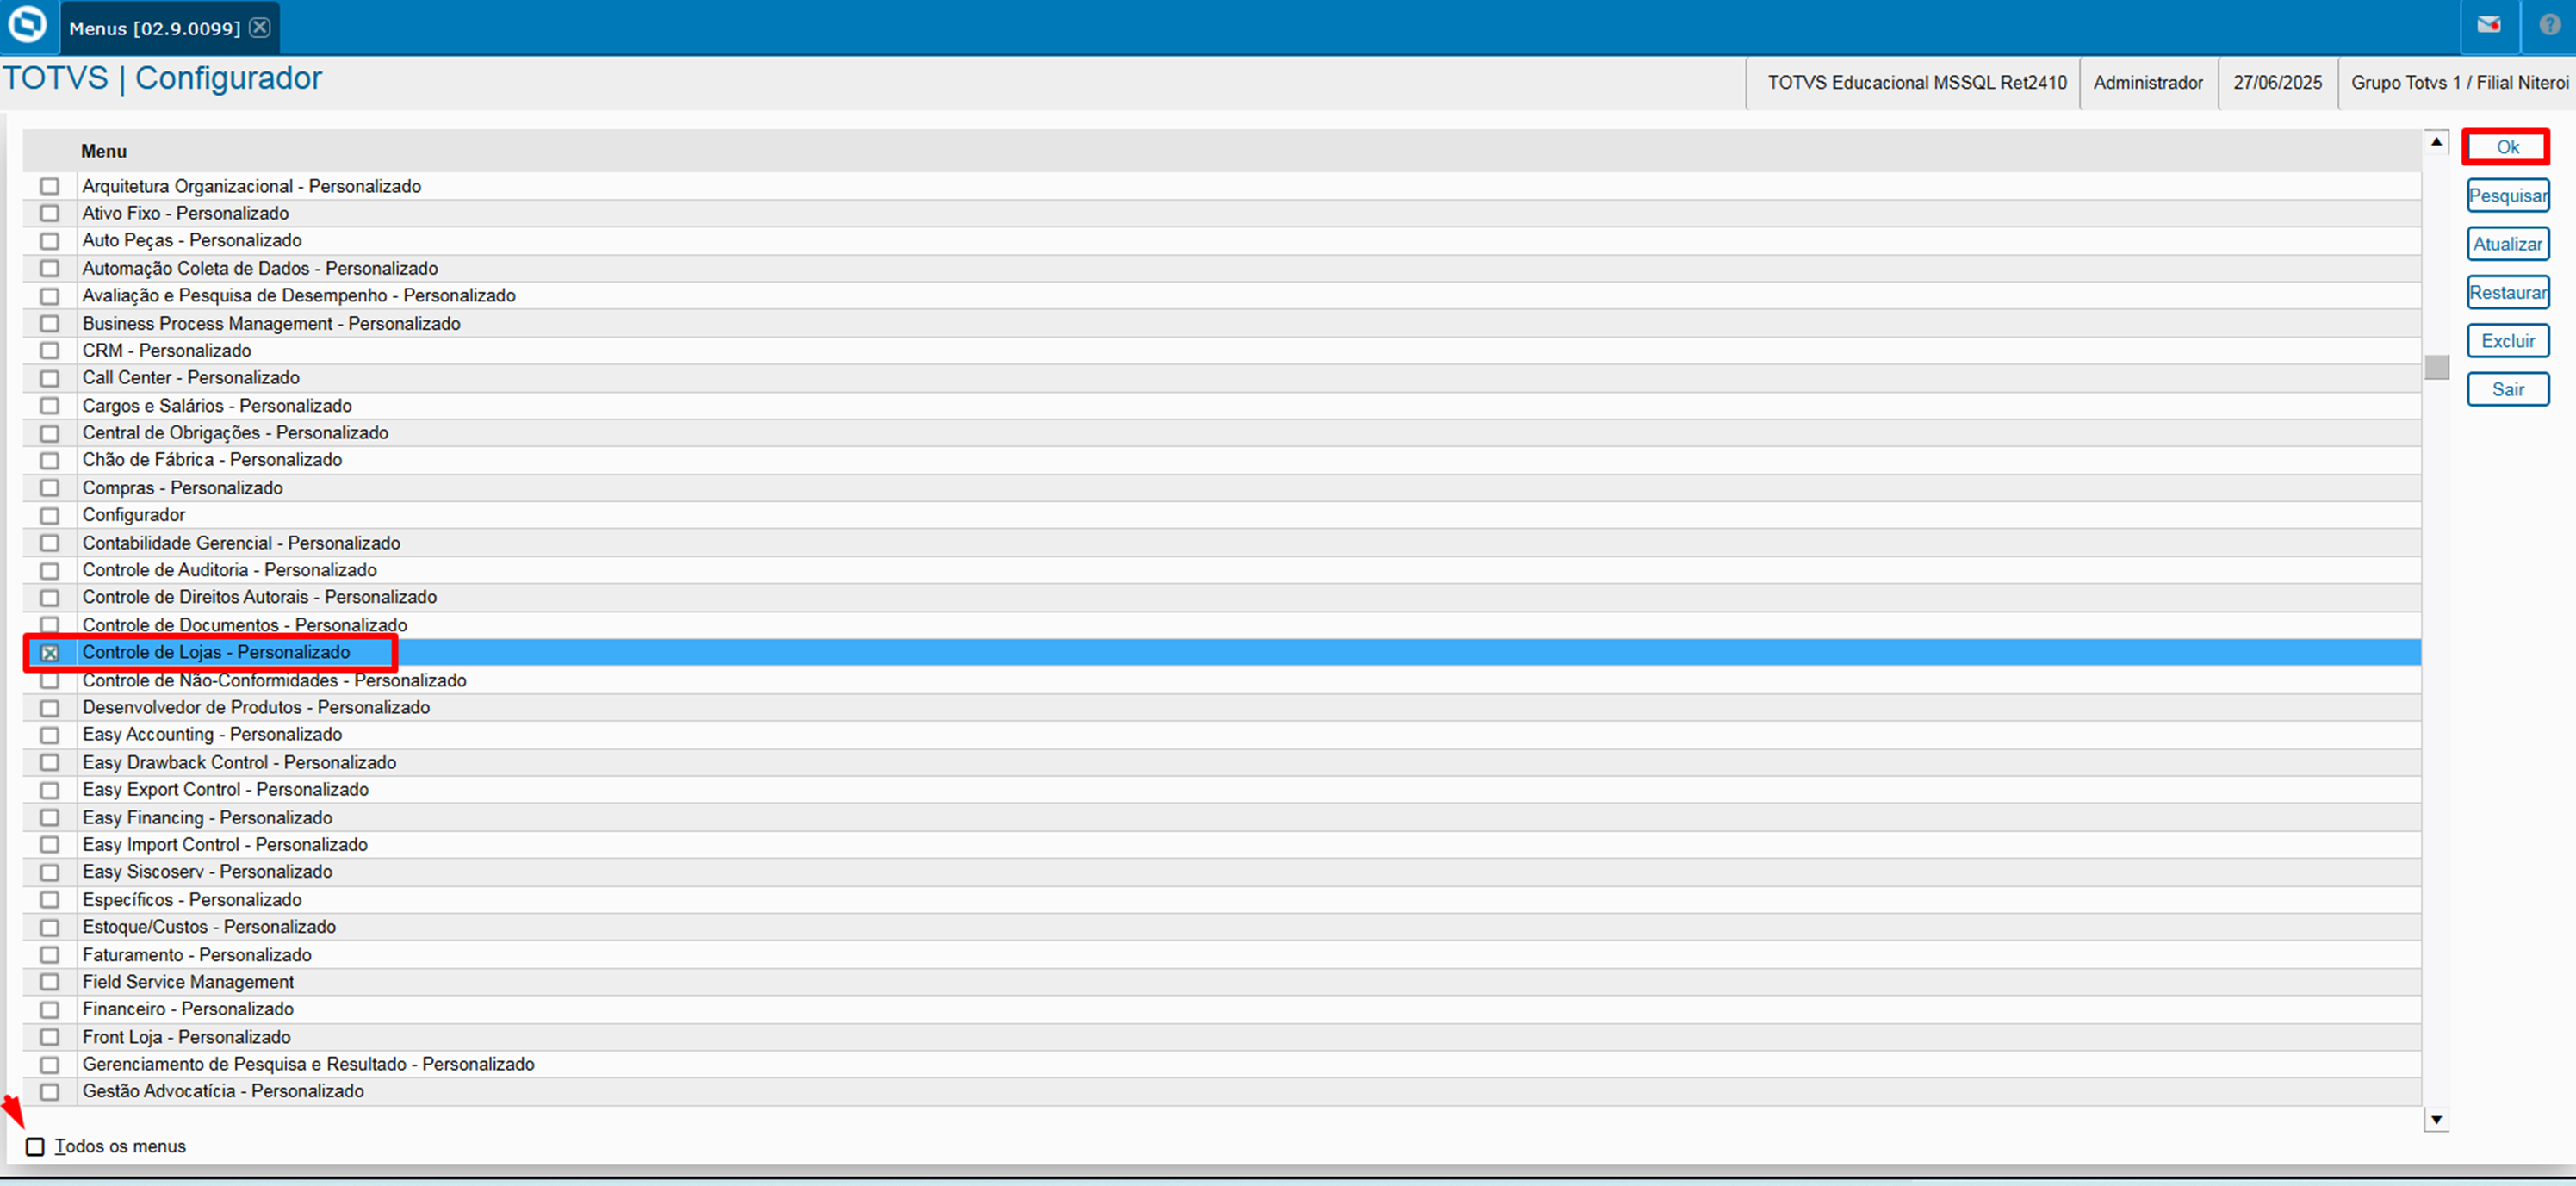Viewport: 2576px width, 1186px height.
Task: Click the vertical scrollbar thumb
Action: click(x=2437, y=367)
